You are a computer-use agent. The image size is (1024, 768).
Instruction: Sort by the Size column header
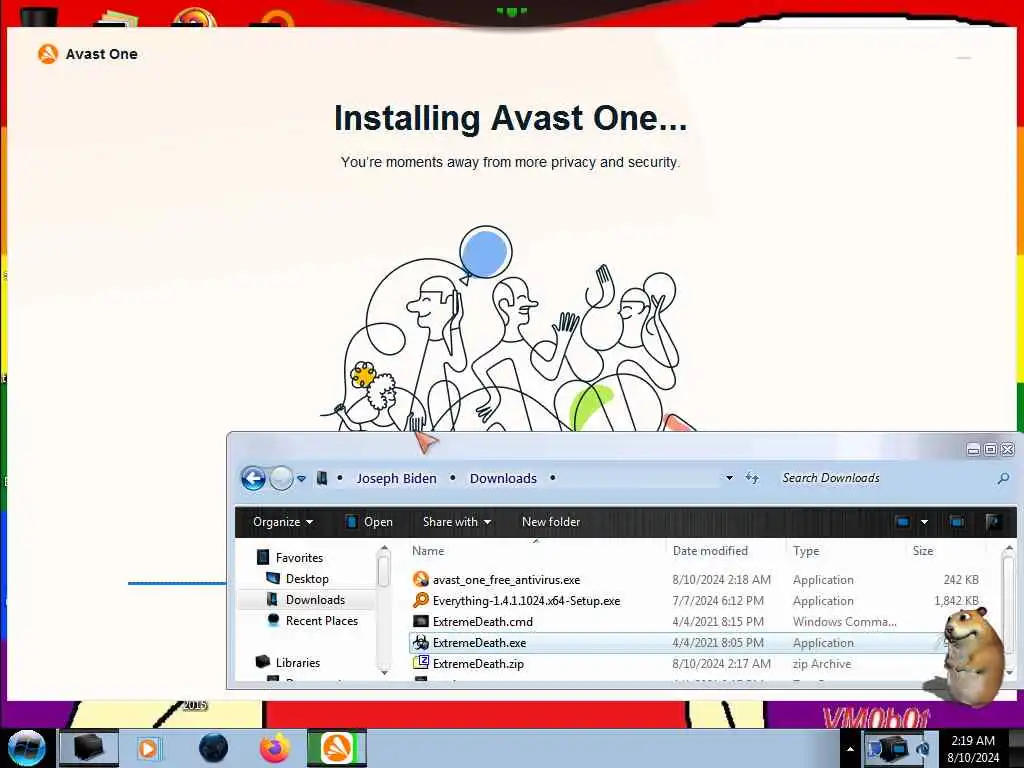(922, 551)
